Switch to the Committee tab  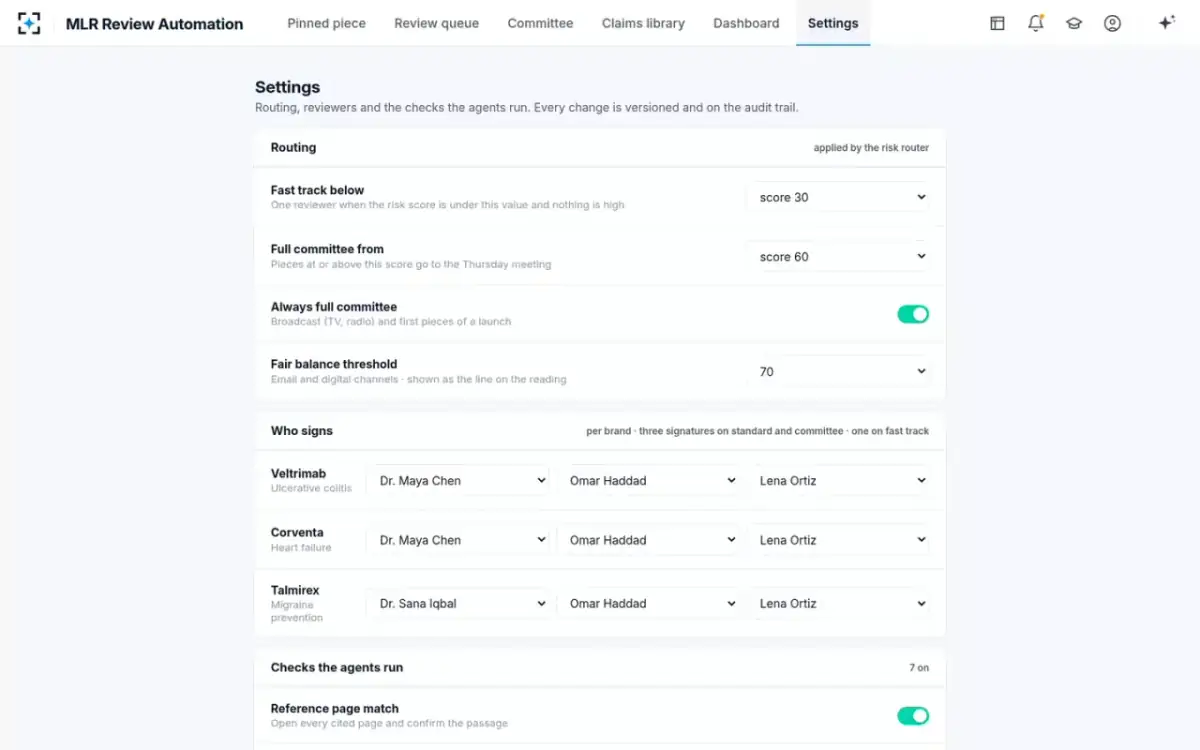click(540, 23)
